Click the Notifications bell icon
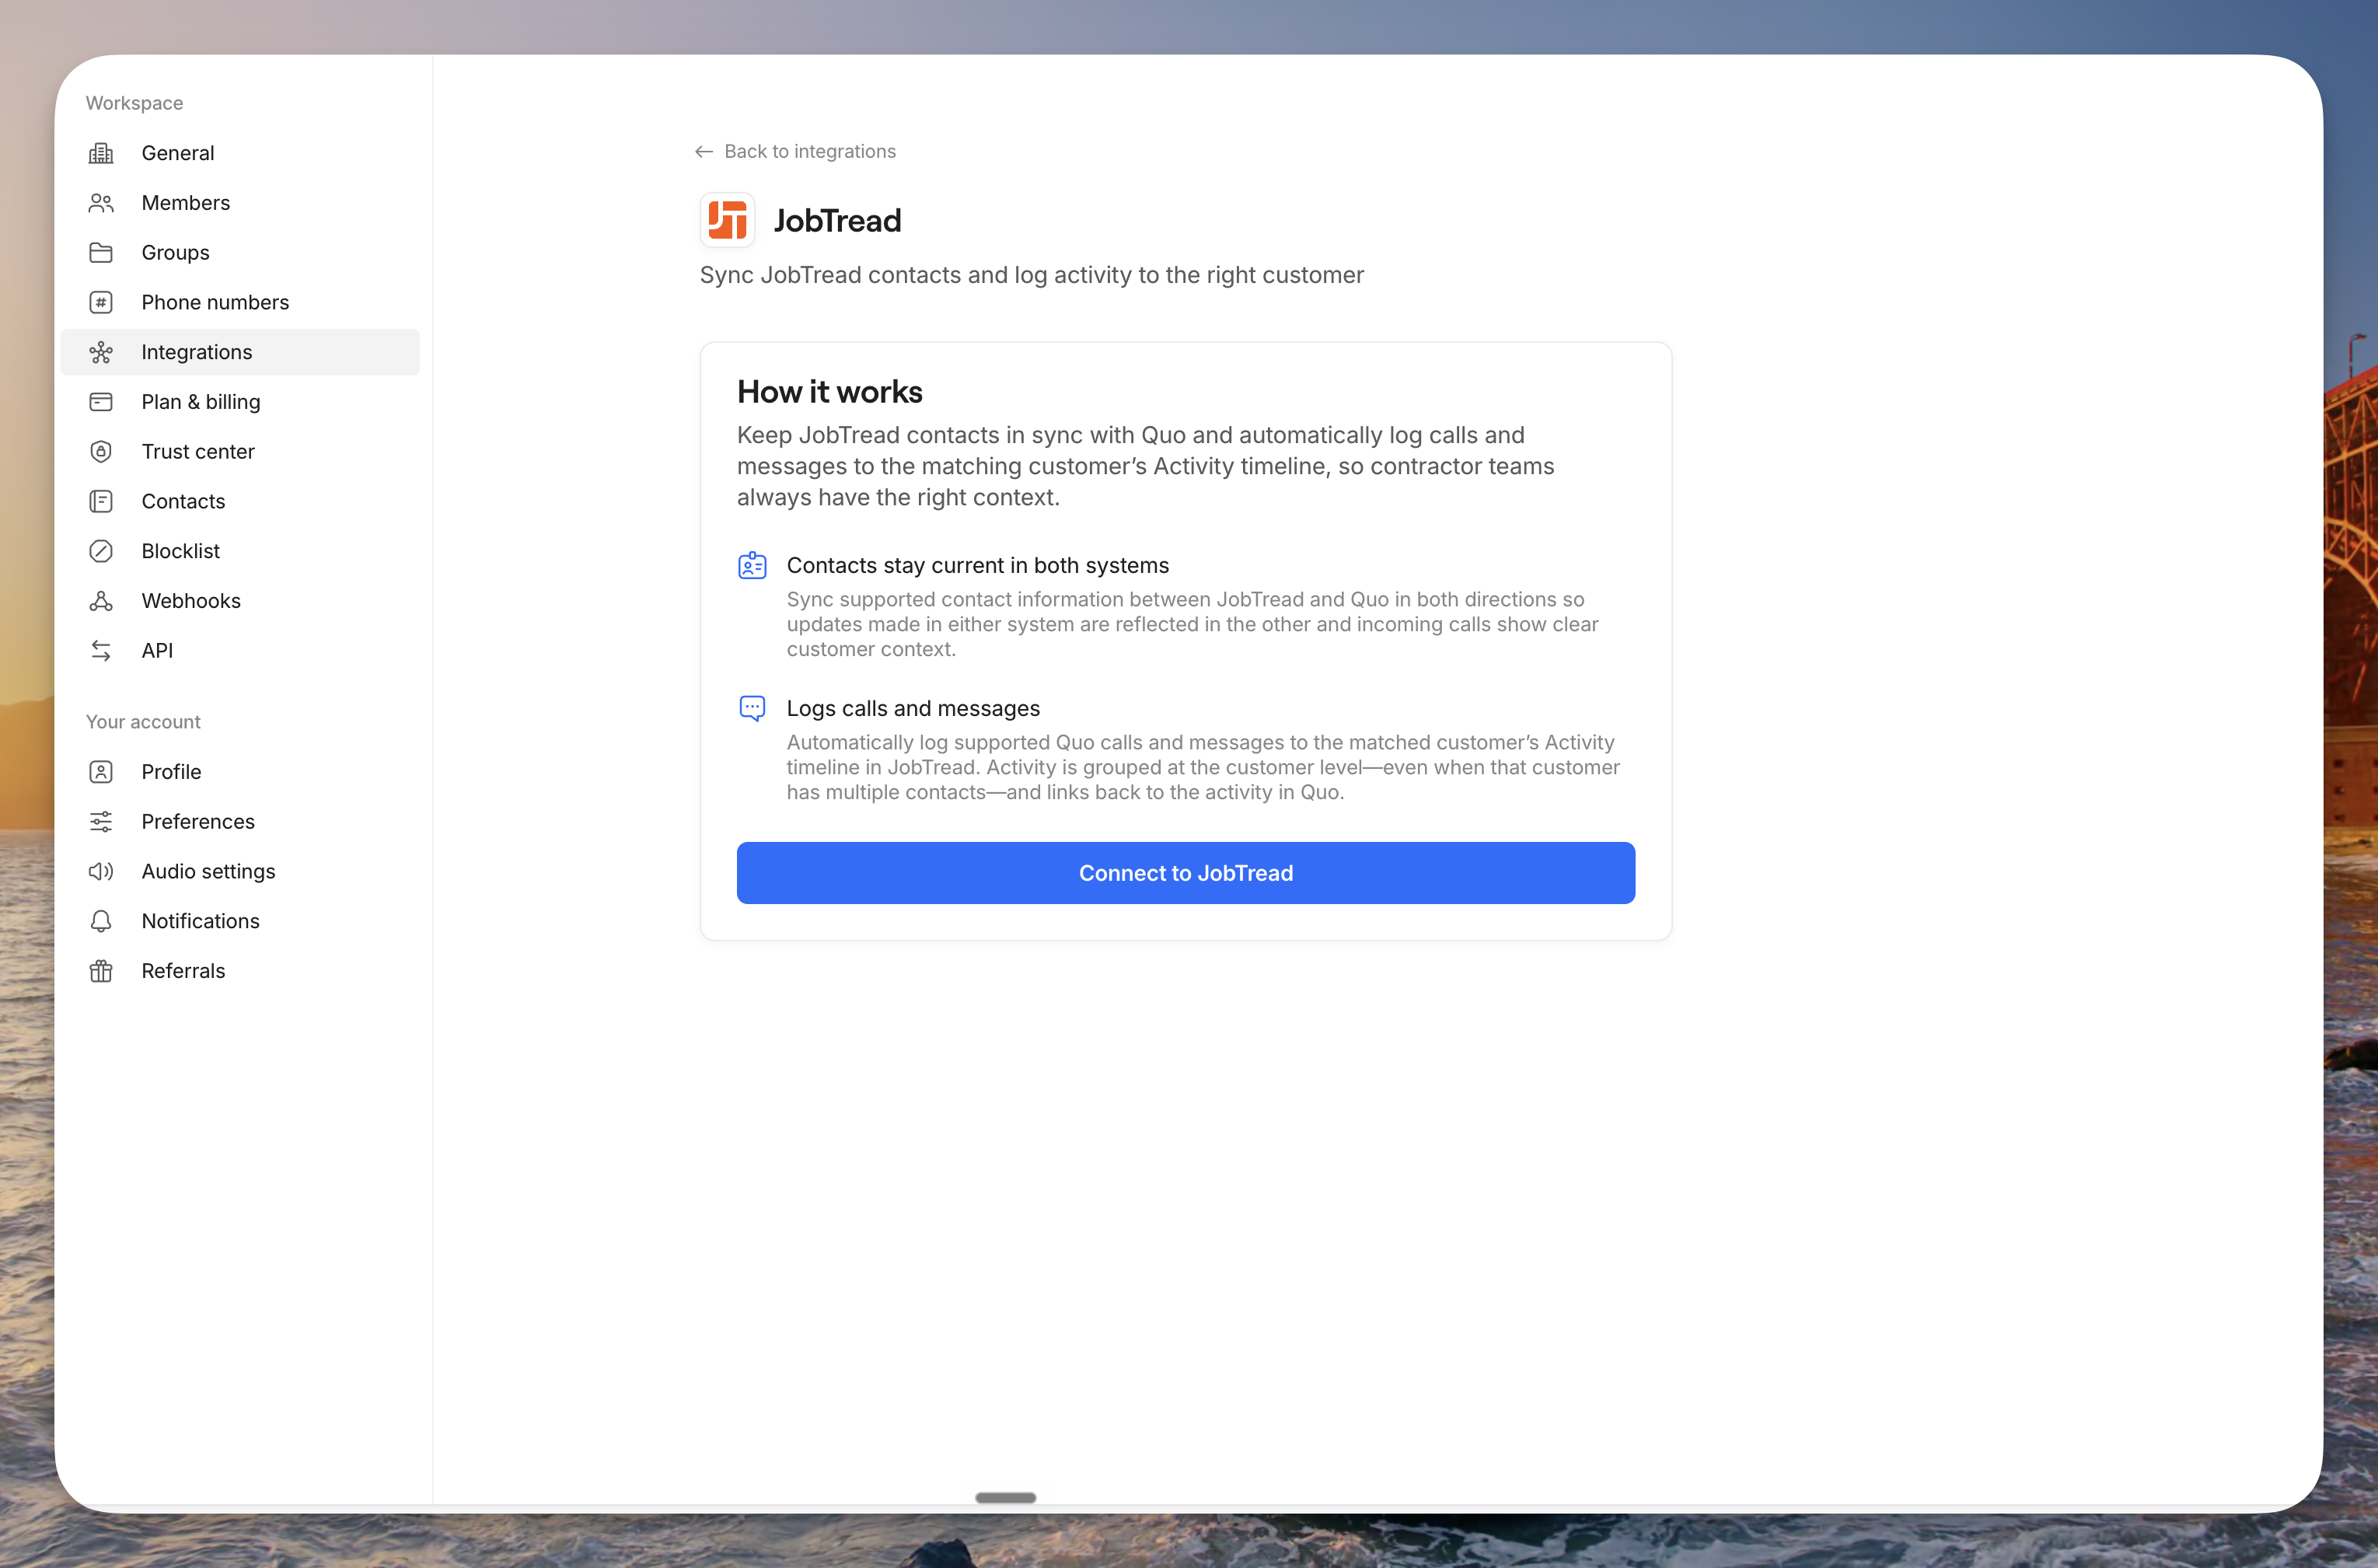The height and width of the screenshot is (1568, 2378). [x=101, y=921]
